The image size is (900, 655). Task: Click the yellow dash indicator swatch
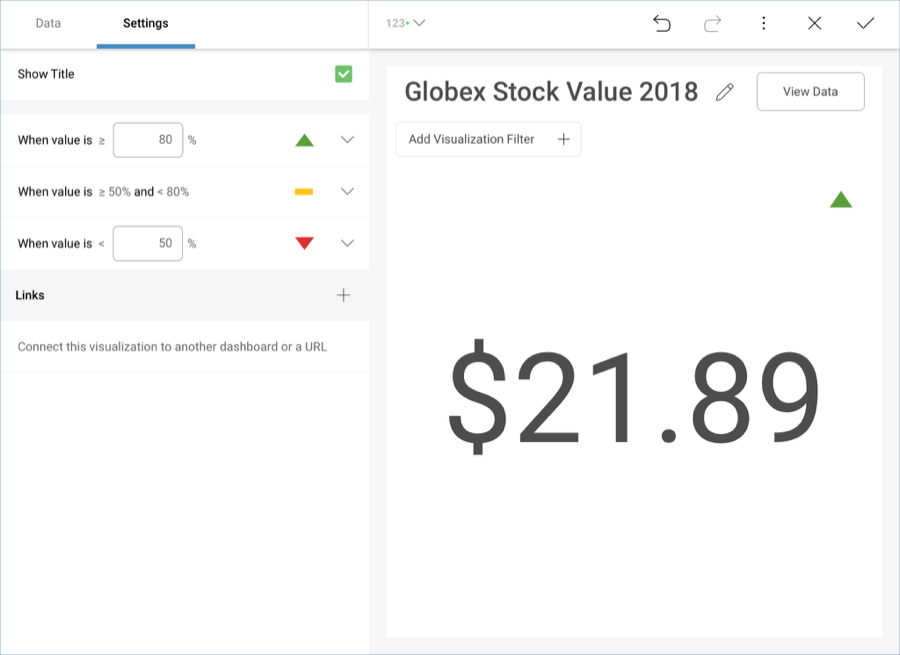point(304,191)
